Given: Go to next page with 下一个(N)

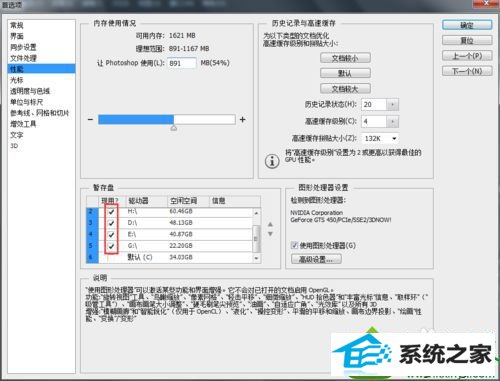Looking at the screenshot, I should (x=467, y=71).
